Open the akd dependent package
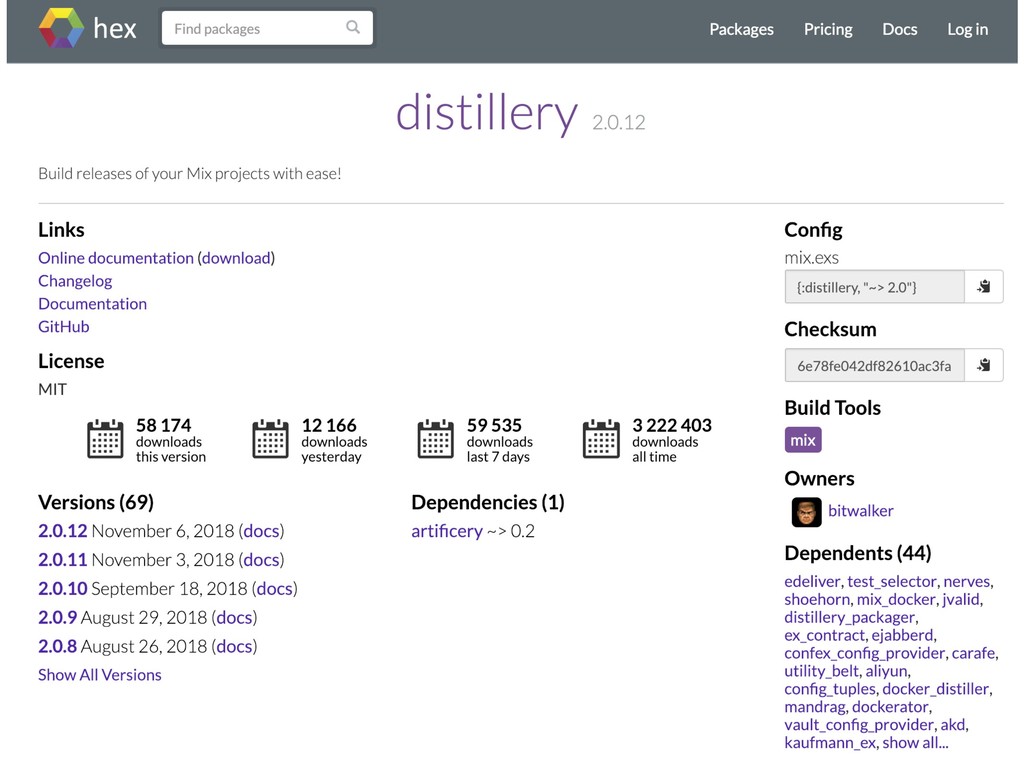This screenshot has width=1024, height=768. tap(952, 724)
